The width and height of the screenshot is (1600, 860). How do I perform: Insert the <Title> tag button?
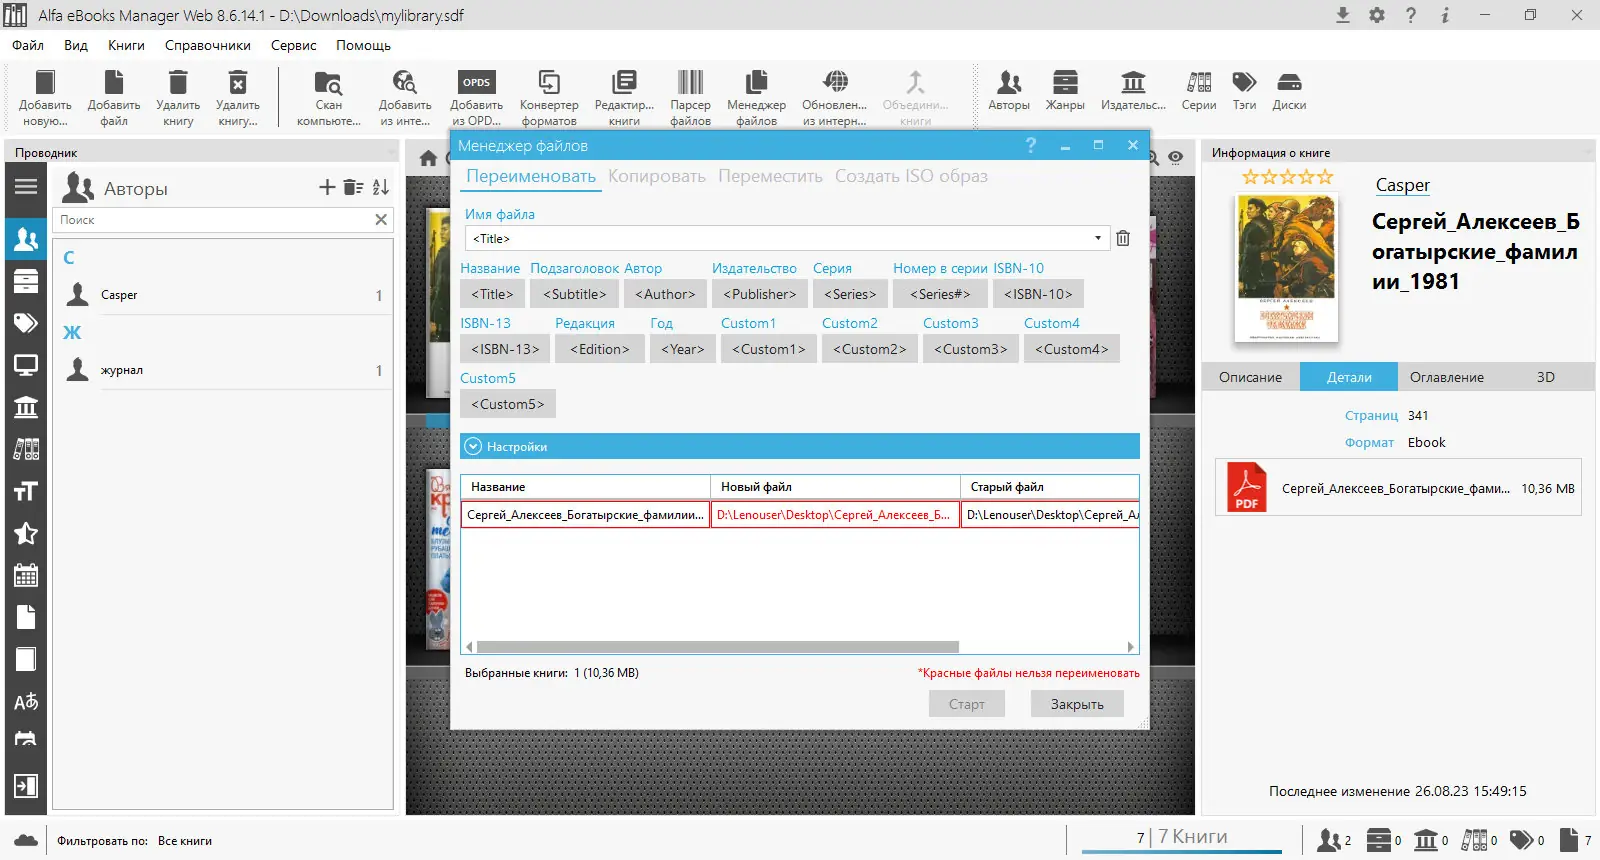pos(492,294)
